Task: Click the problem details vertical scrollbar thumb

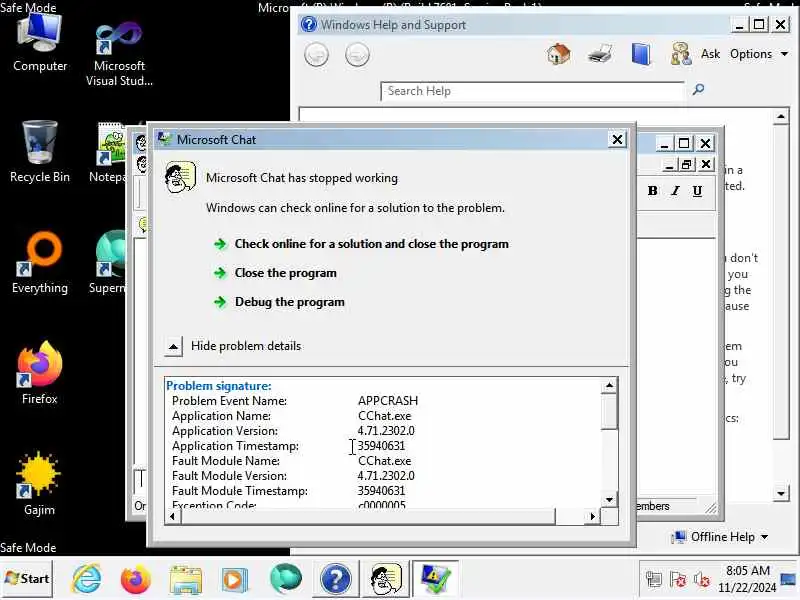Action: [609, 412]
